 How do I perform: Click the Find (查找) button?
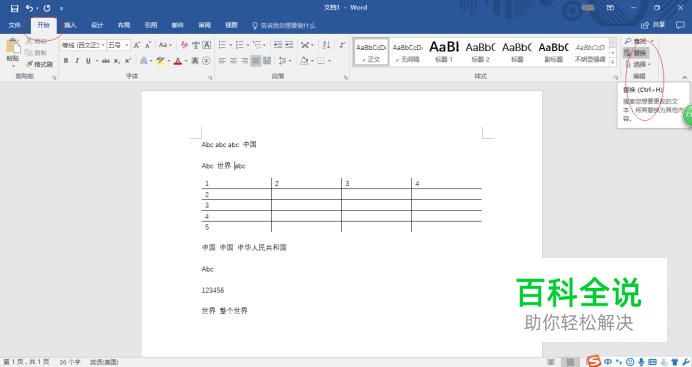[x=636, y=41]
